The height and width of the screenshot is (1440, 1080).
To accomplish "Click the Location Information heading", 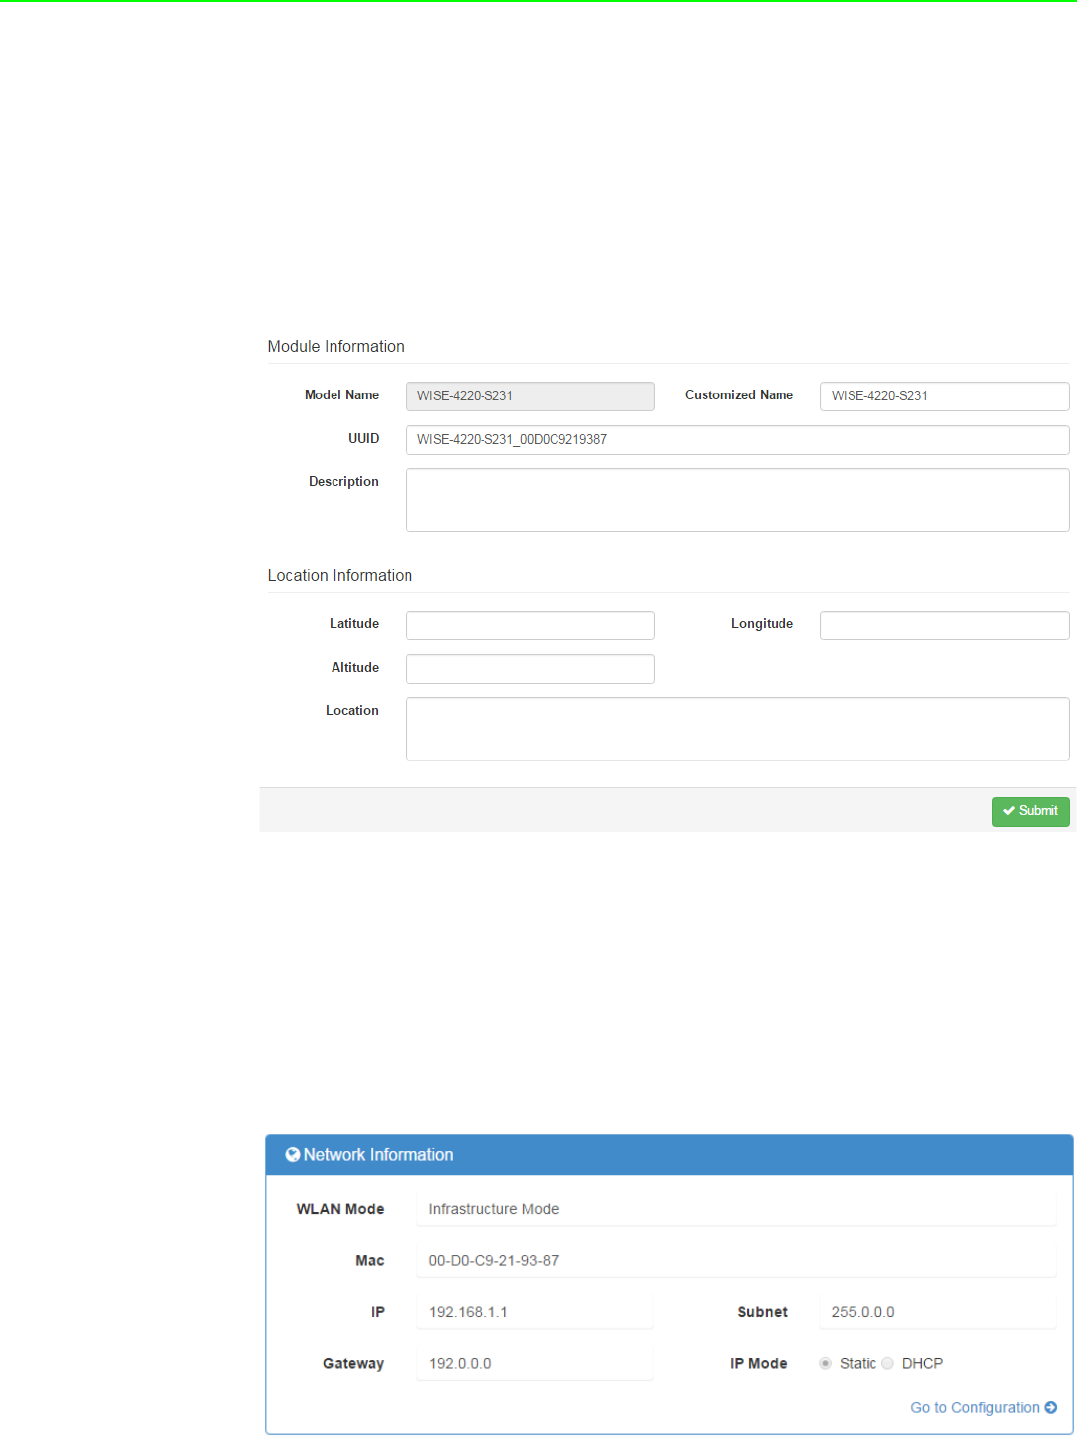I will (x=340, y=576).
